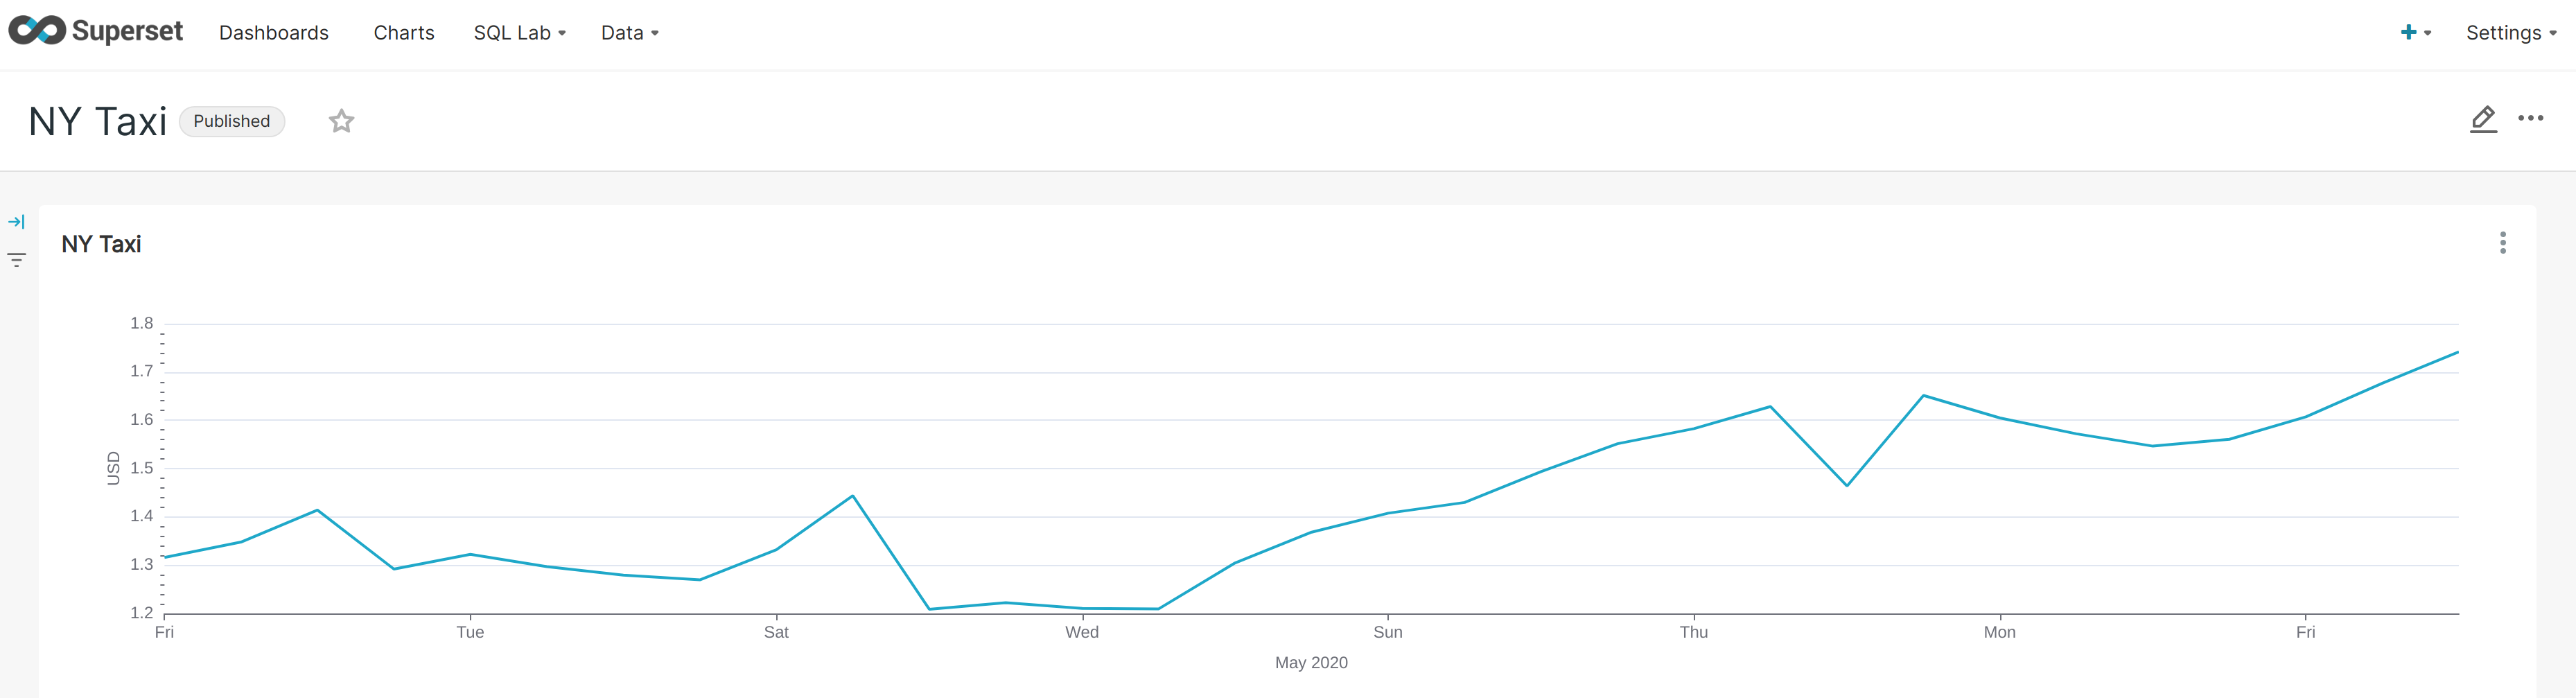
Task: Open the dashboard ellipsis actions menu
Action: pos(2530,119)
